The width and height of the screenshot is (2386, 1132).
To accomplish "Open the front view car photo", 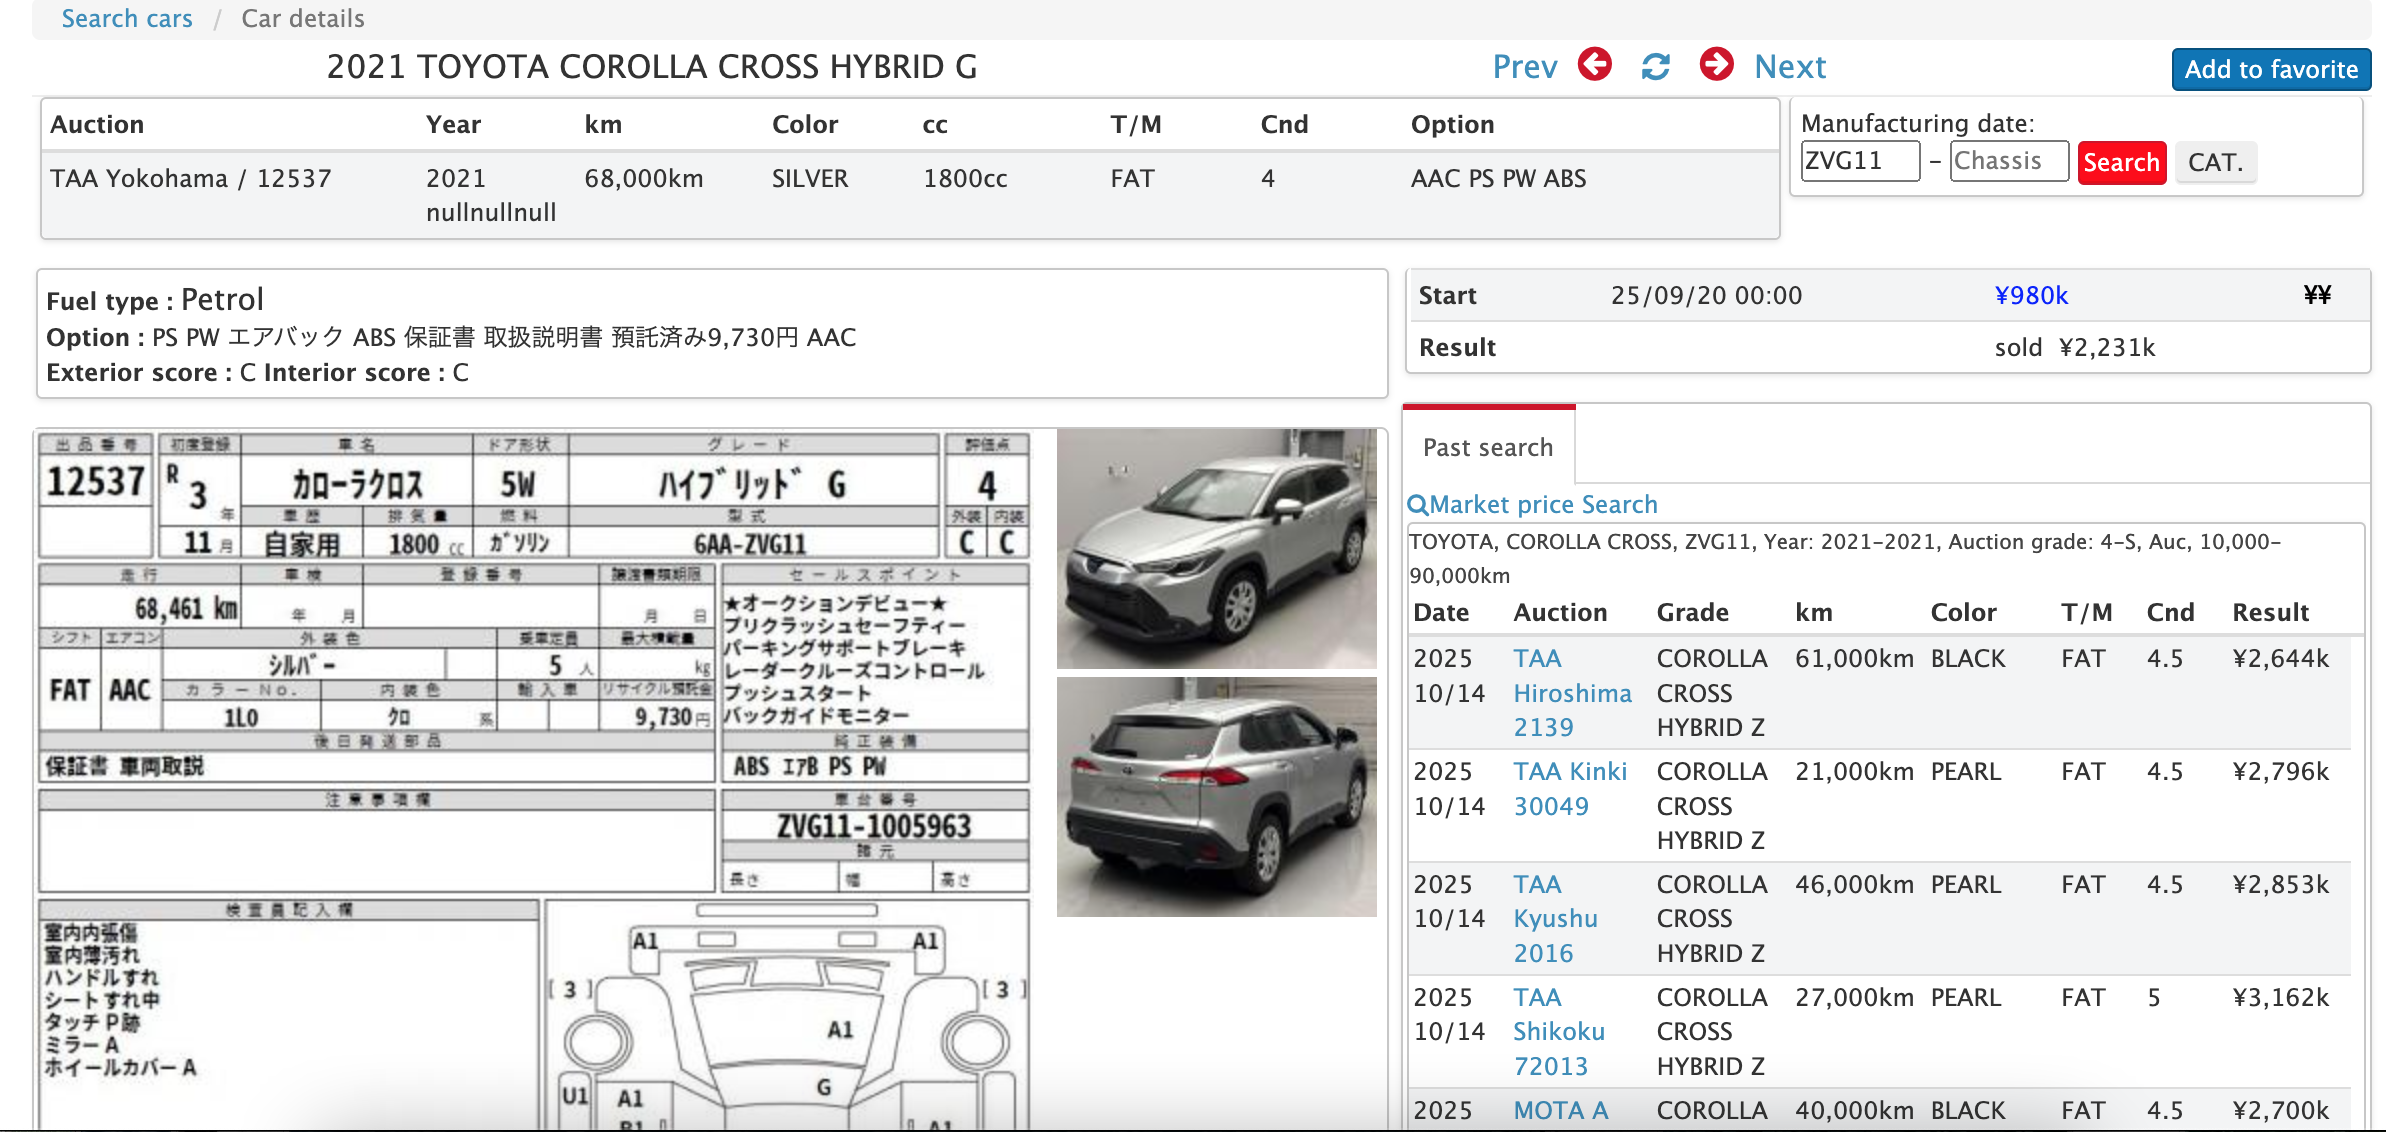I will coord(1216,549).
